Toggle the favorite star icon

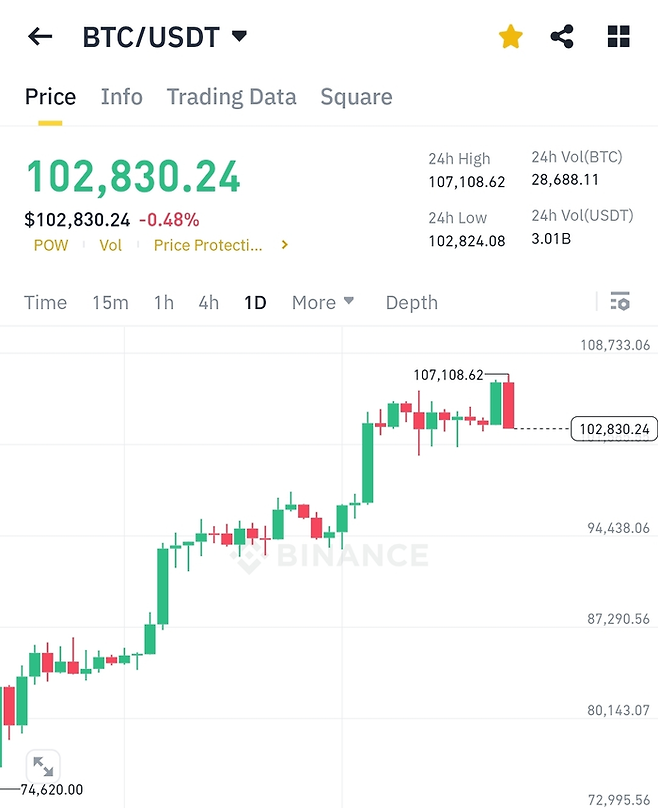point(511,38)
